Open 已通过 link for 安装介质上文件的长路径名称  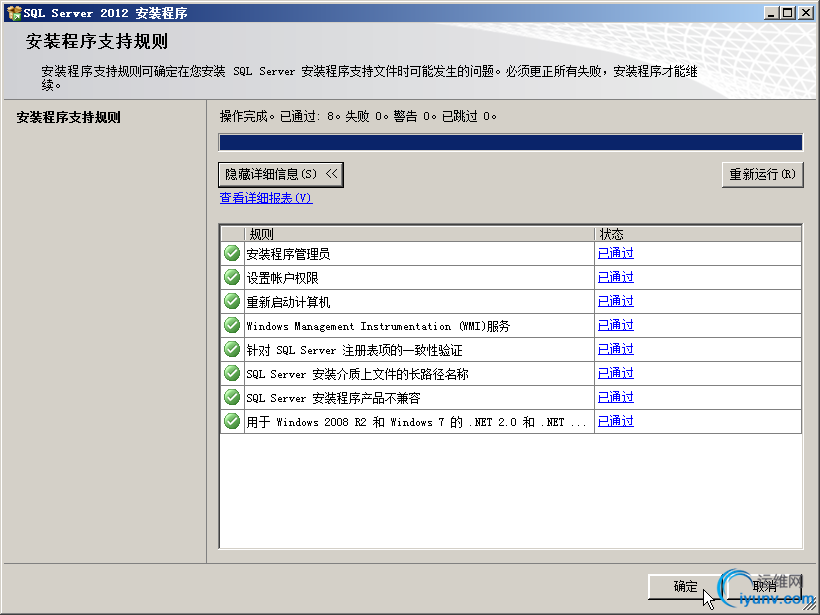pos(616,373)
